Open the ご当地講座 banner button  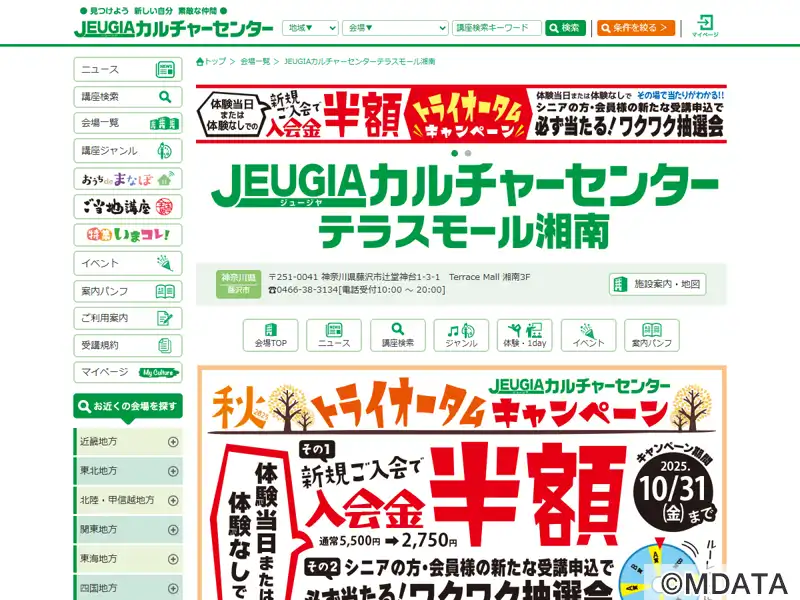click(128, 207)
